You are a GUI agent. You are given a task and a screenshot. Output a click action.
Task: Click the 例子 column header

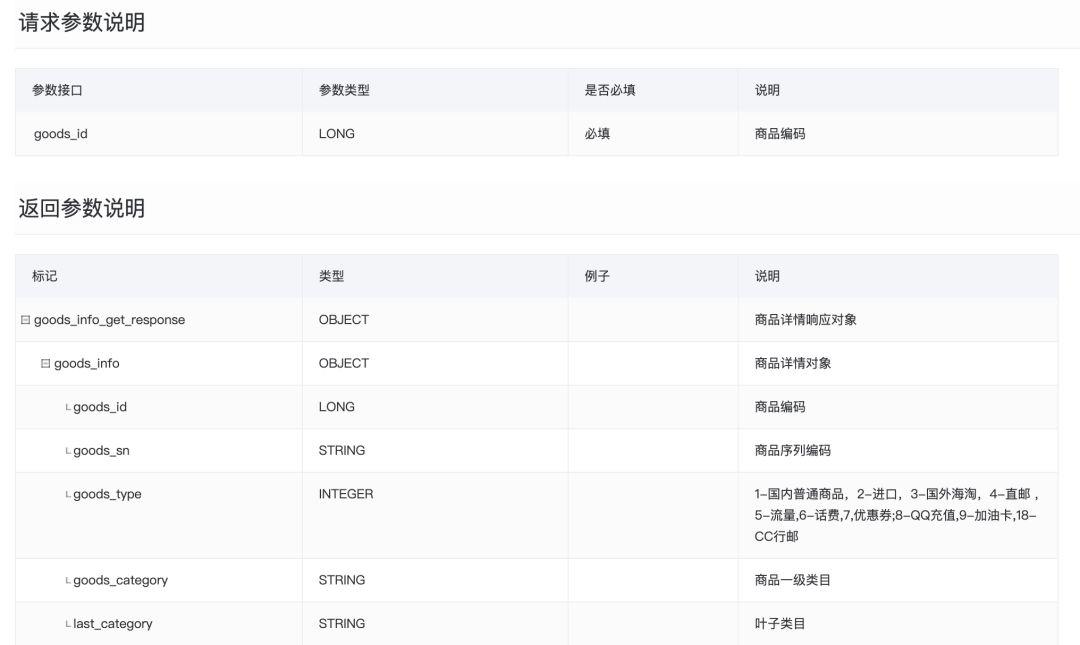(x=597, y=276)
